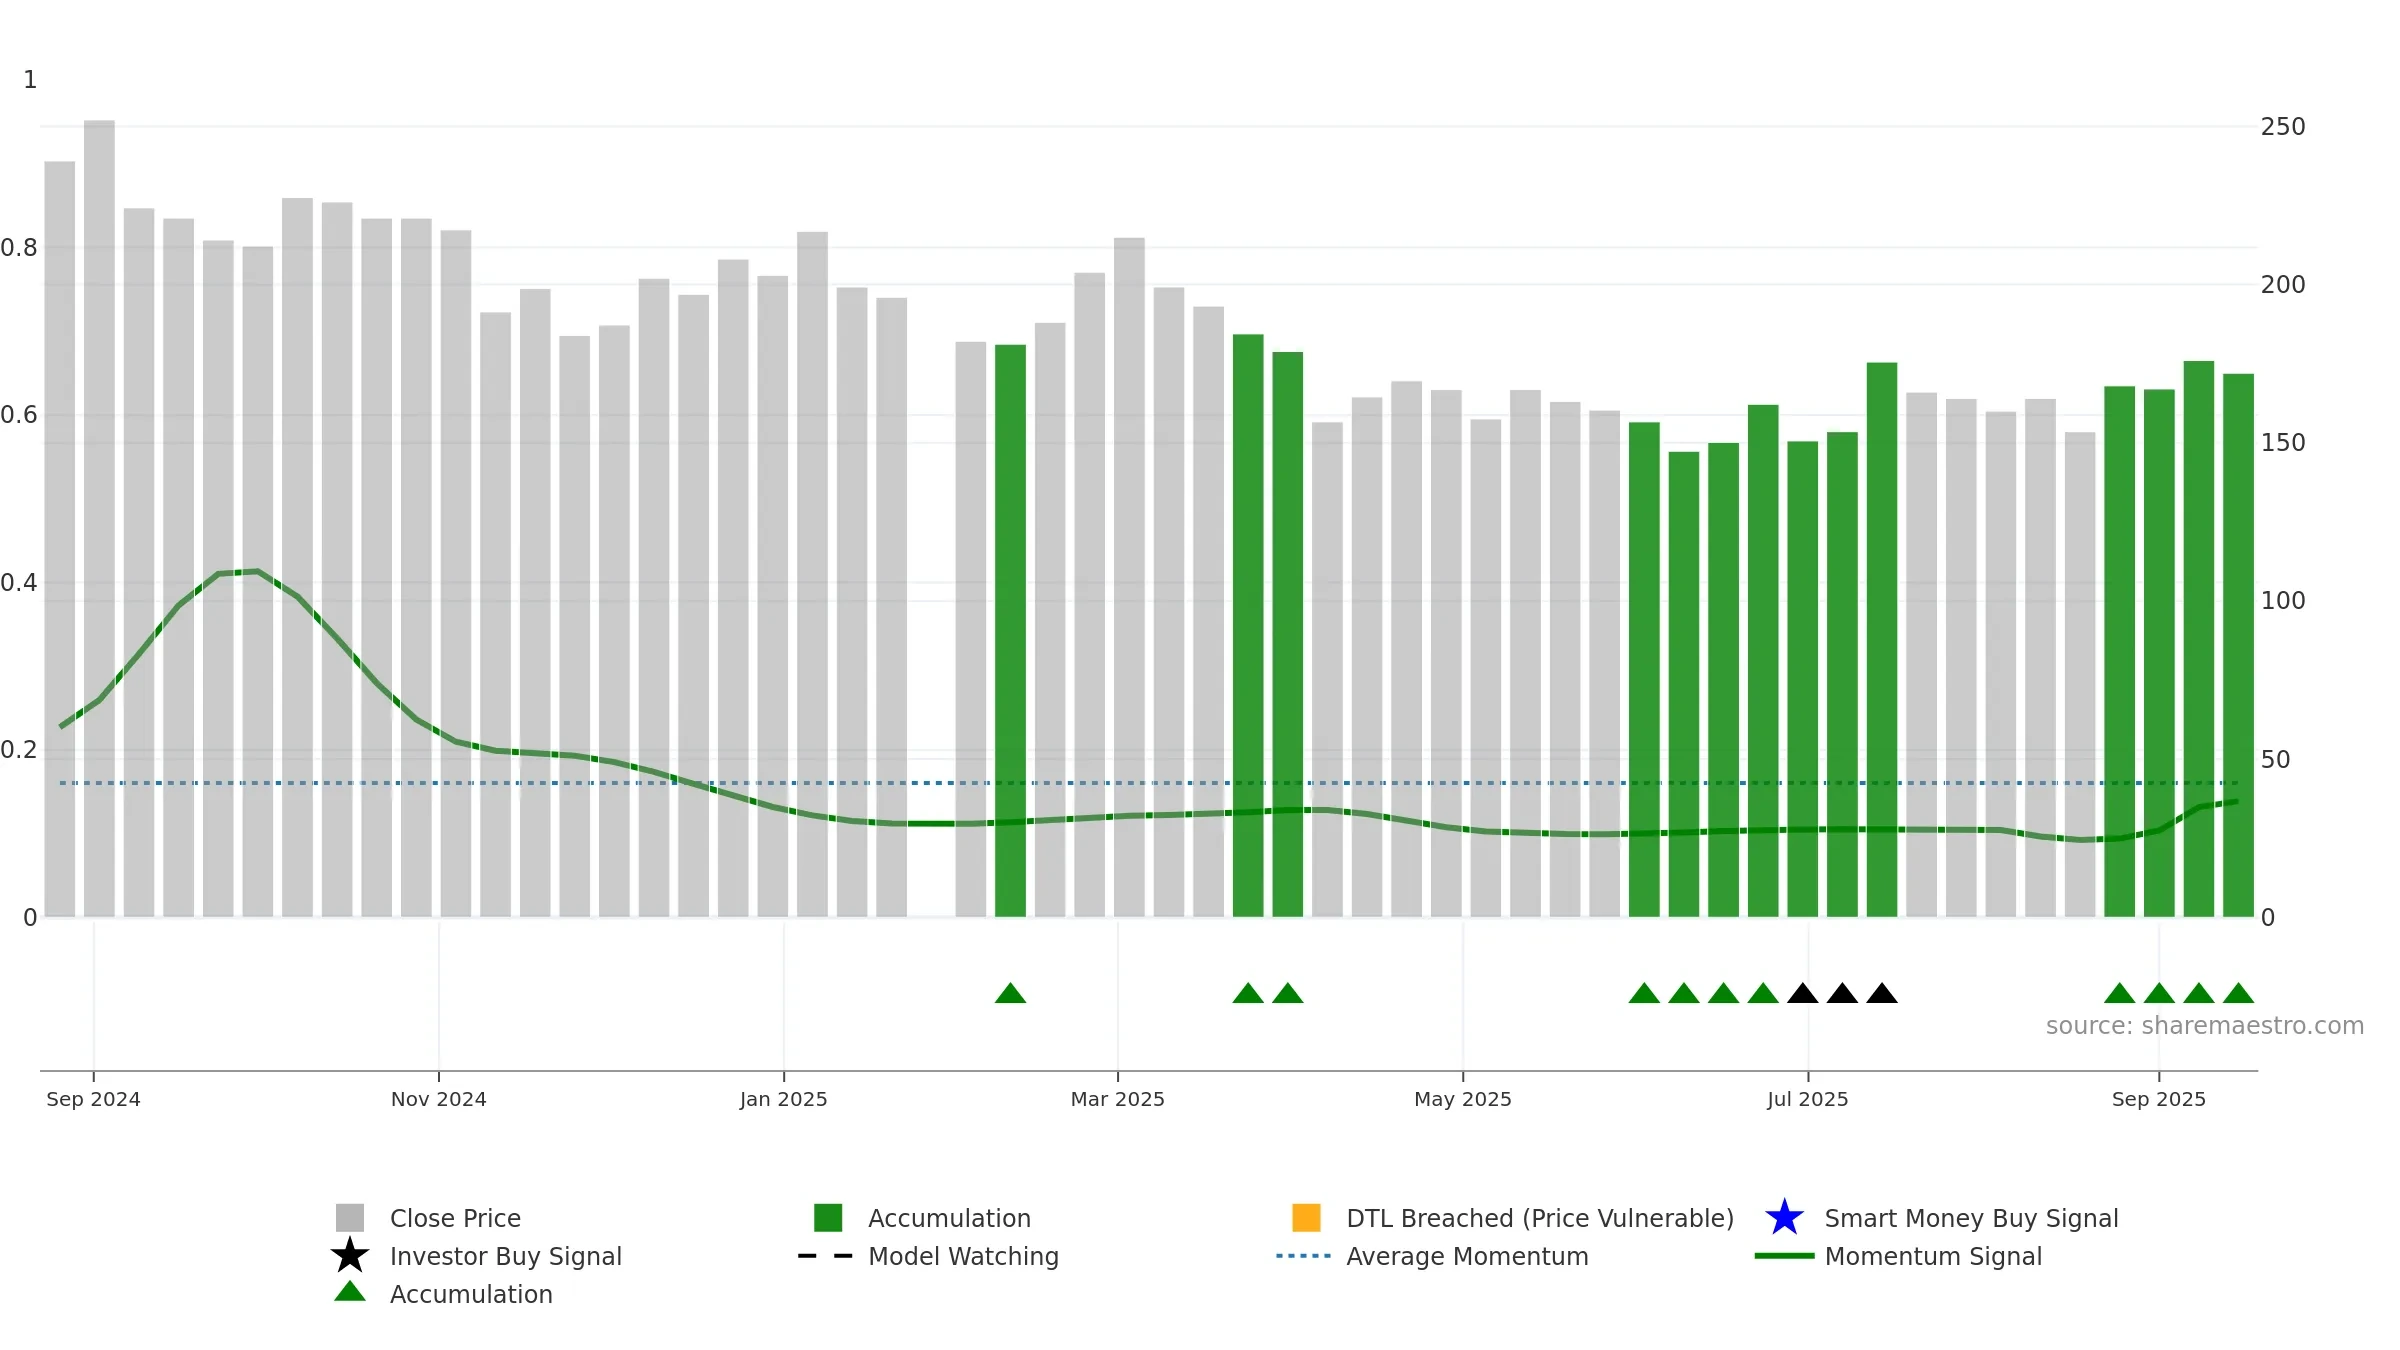Click the green Accumulation square swatch
The image size is (2400, 1350).
(828, 1217)
